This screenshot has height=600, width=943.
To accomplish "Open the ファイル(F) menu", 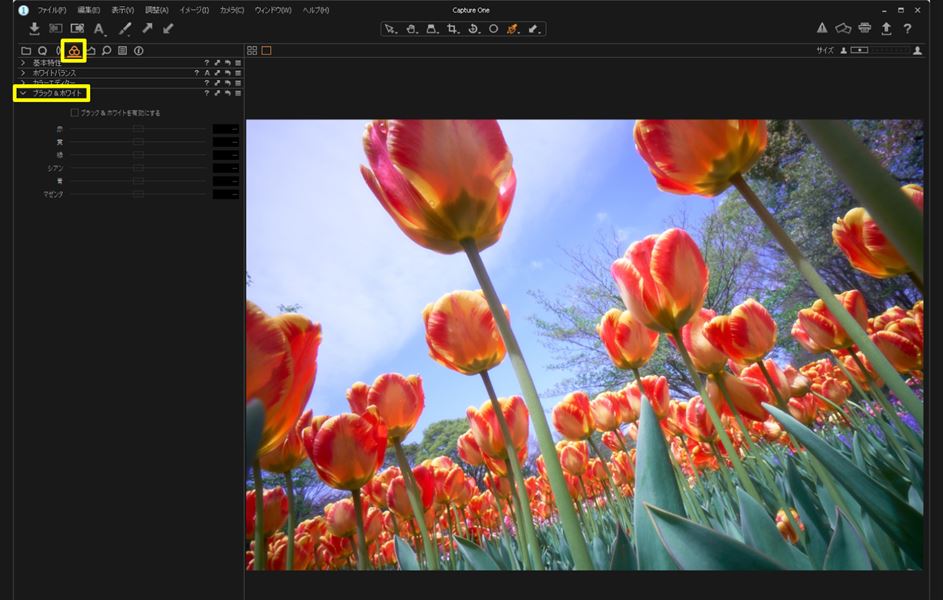I will click(x=52, y=10).
